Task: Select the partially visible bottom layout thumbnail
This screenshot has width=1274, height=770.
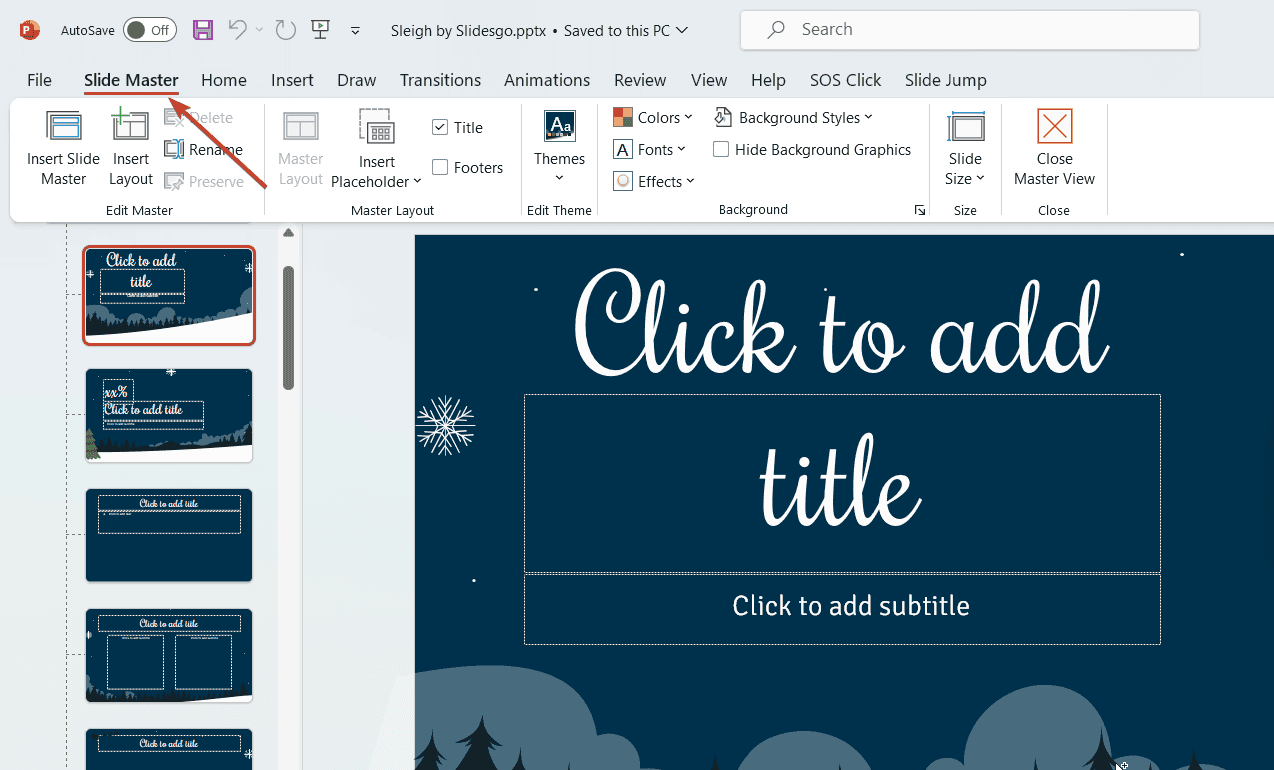Action: point(169,749)
